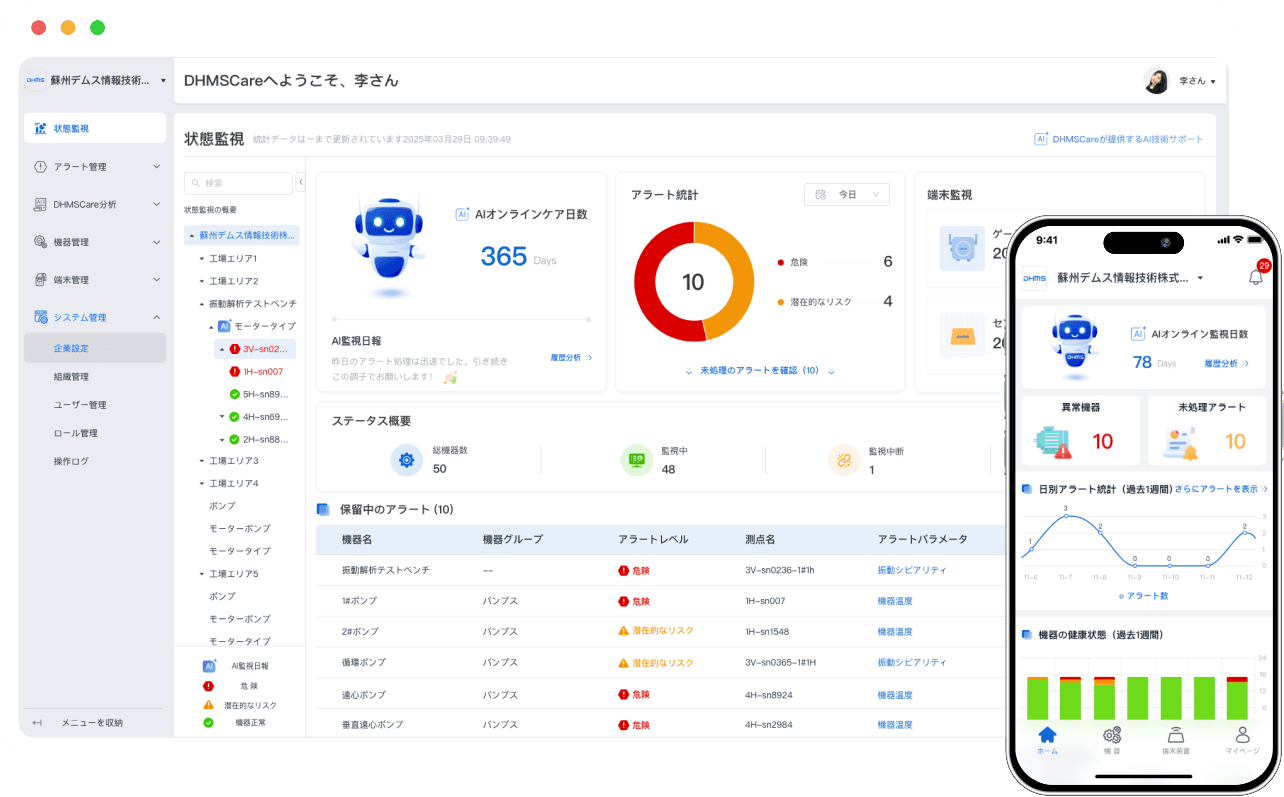This screenshot has width=1284, height=797.
Task: Click the 総機器数 gear icon
Action: [406, 460]
